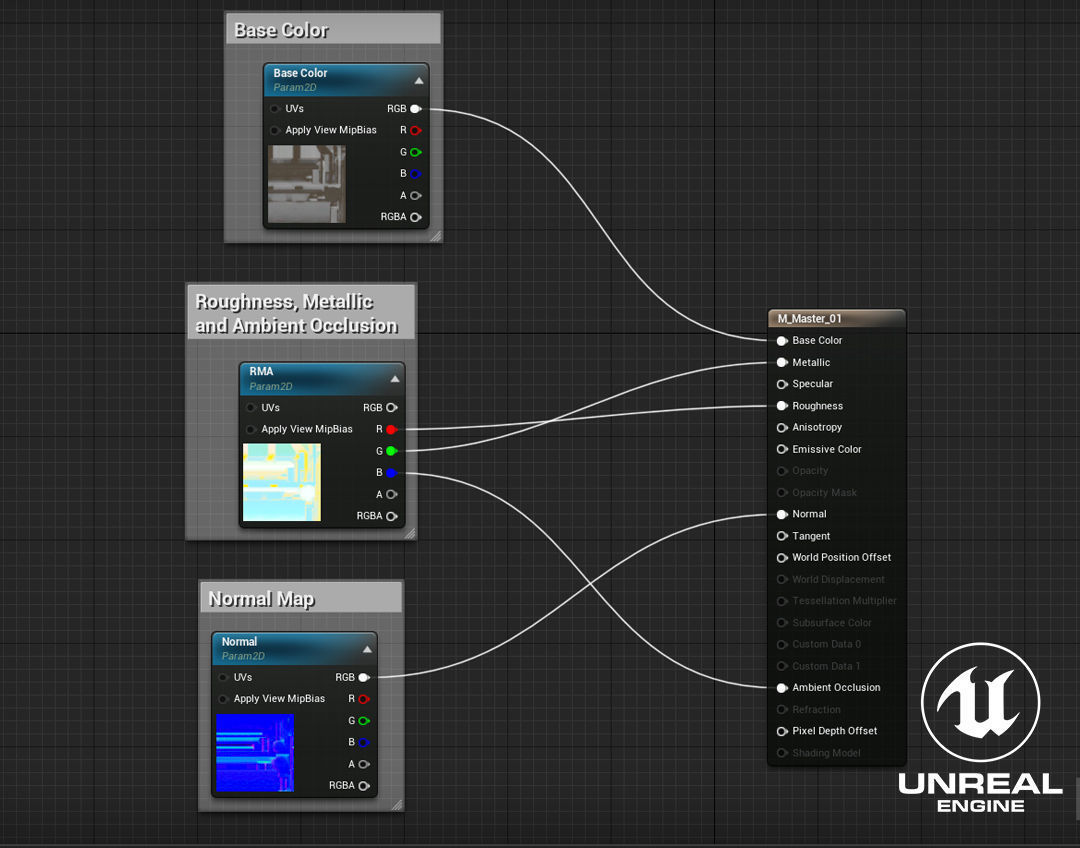The image size is (1080, 848).
Task: Select the M_Master_01 material node title
Action: 835,319
